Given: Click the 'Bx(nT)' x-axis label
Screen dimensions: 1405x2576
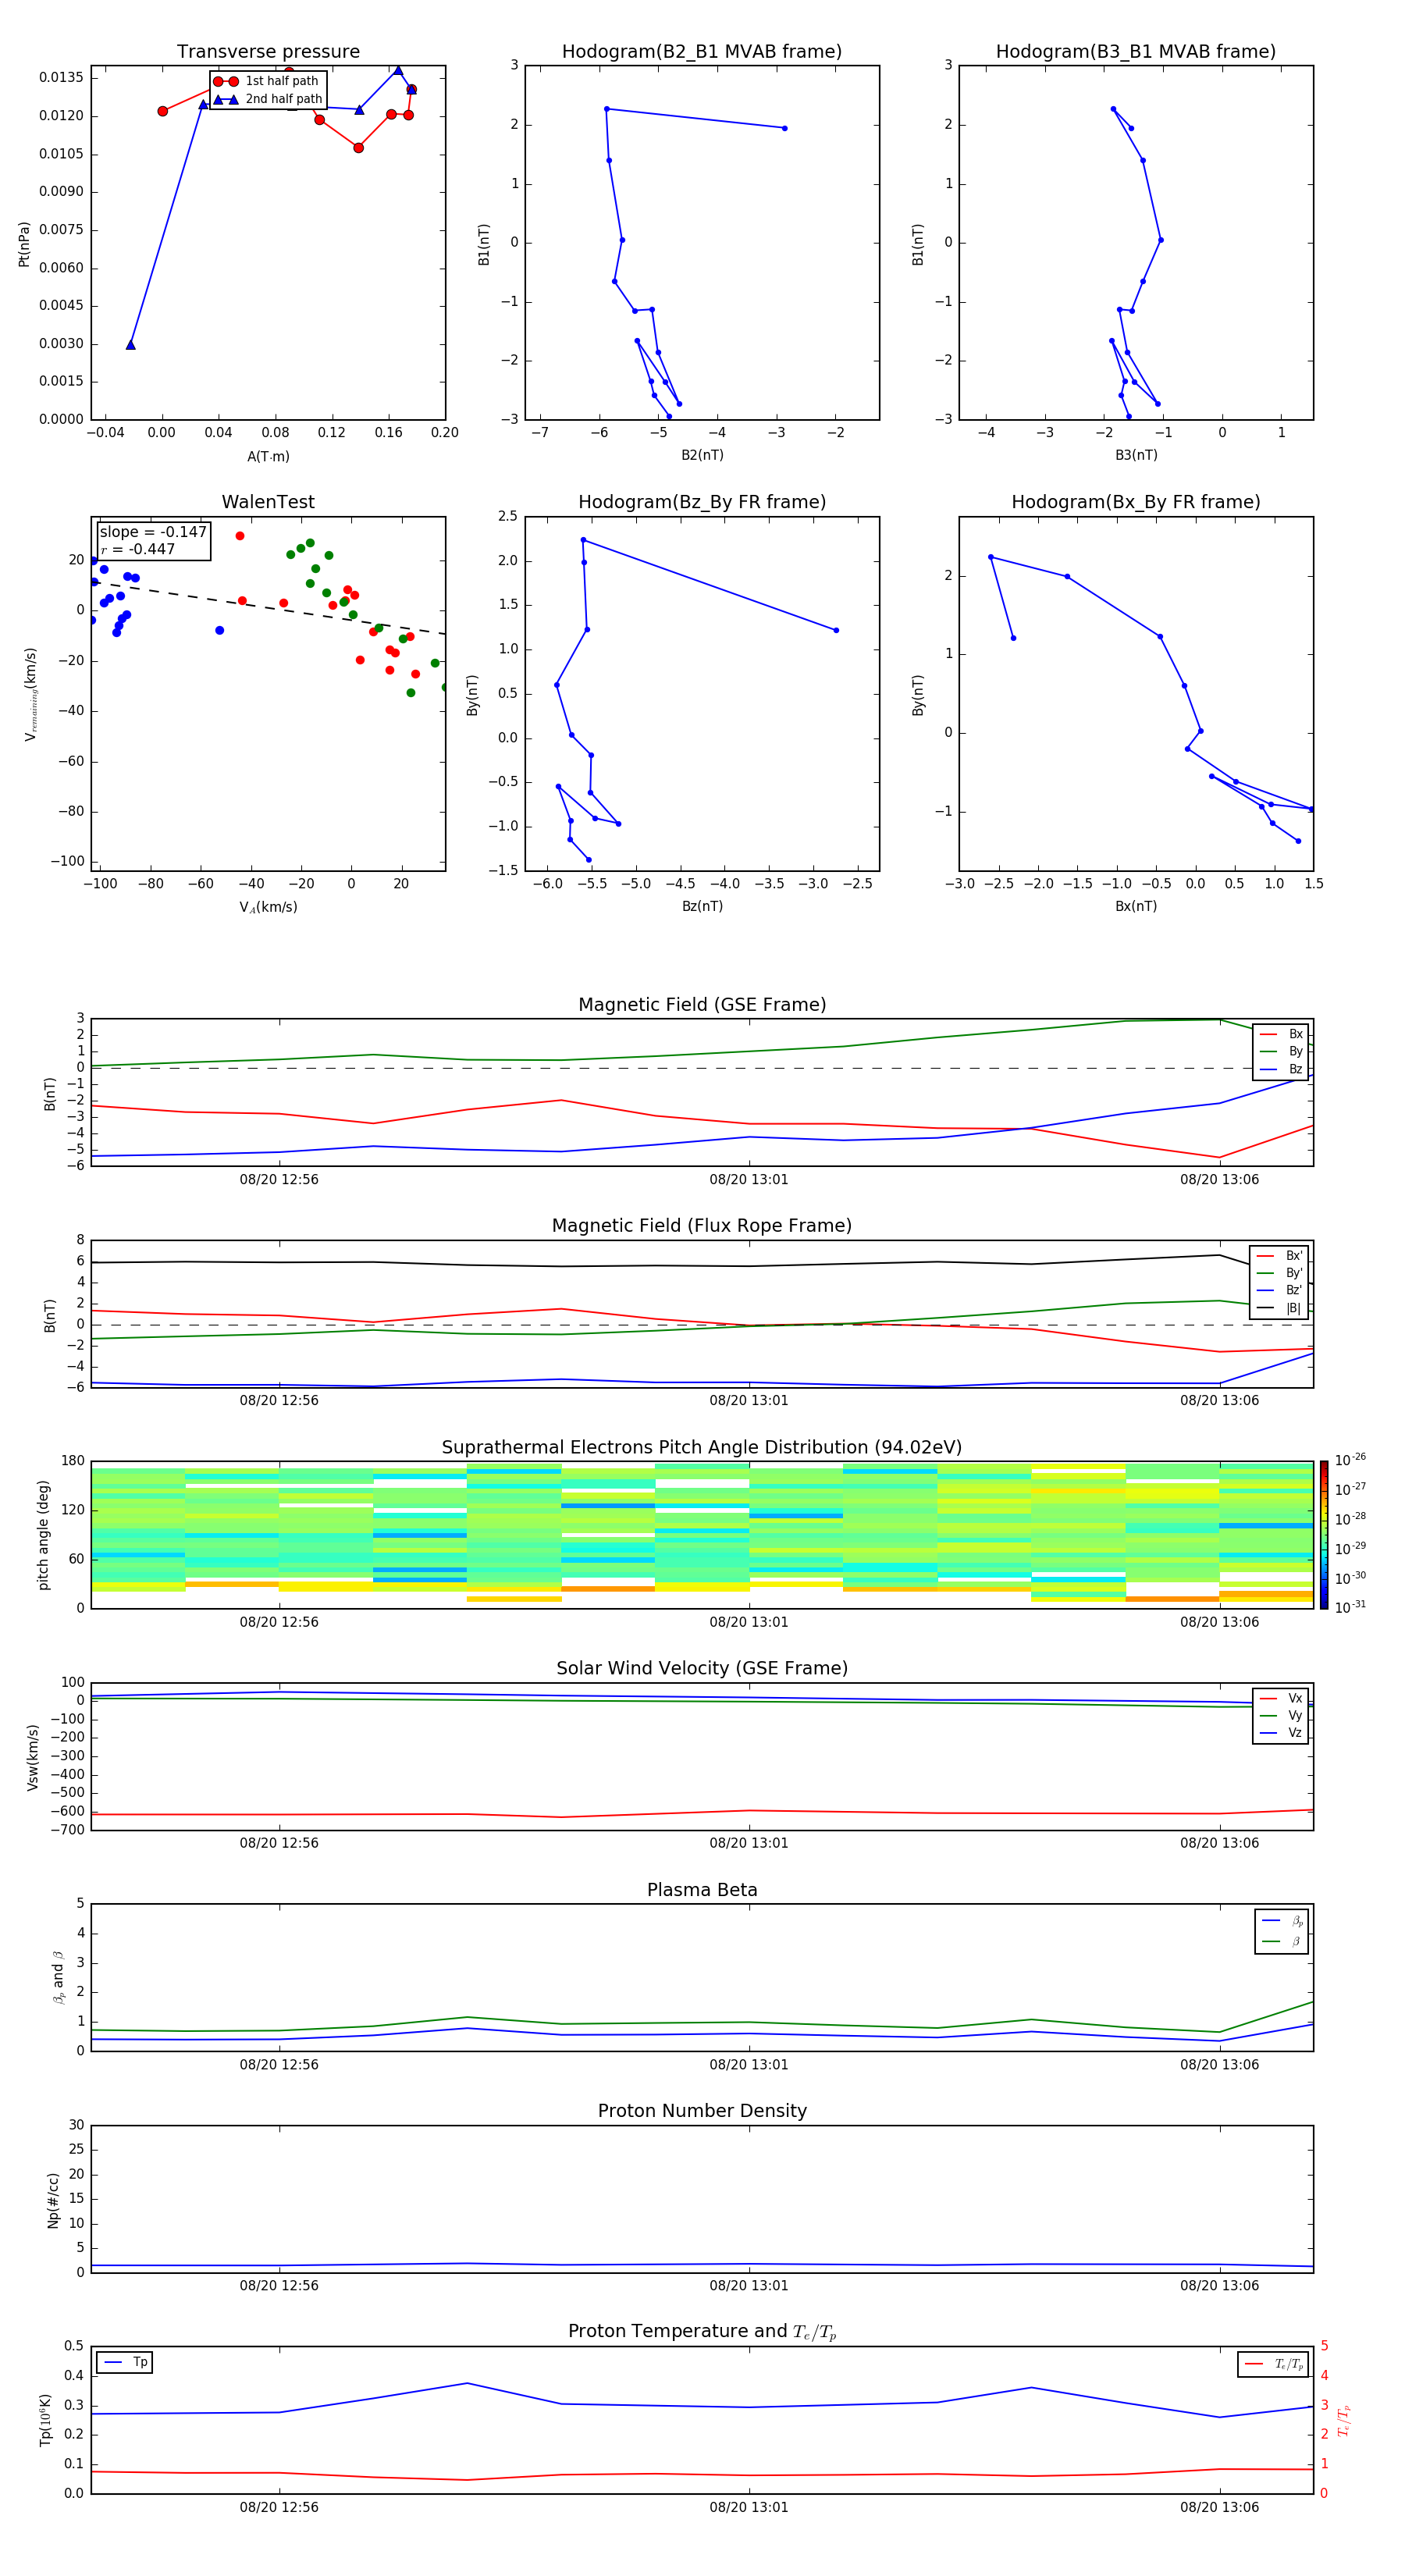Looking at the screenshot, I should point(1136,907).
